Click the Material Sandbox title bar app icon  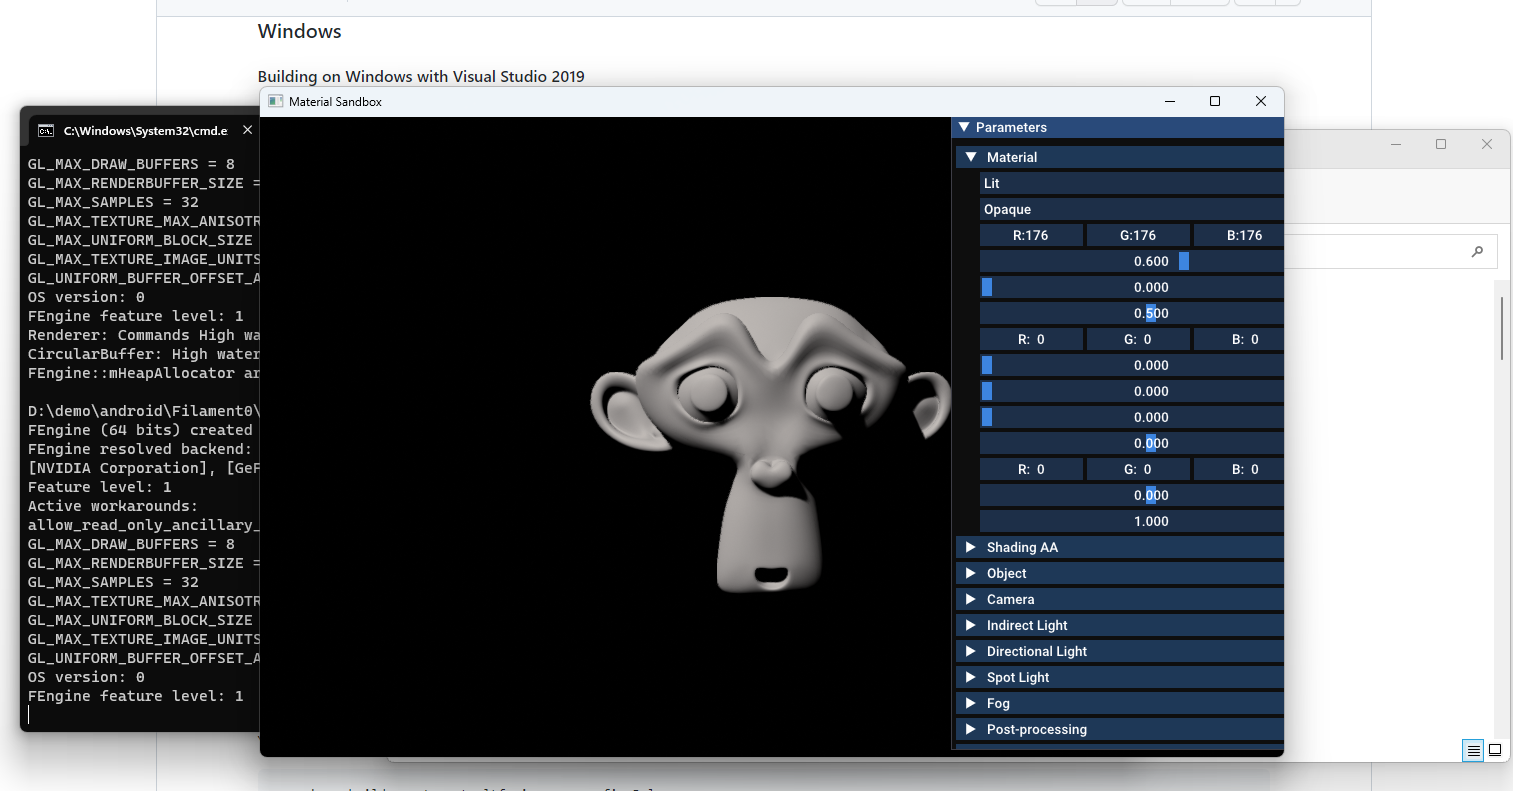click(x=276, y=101)
